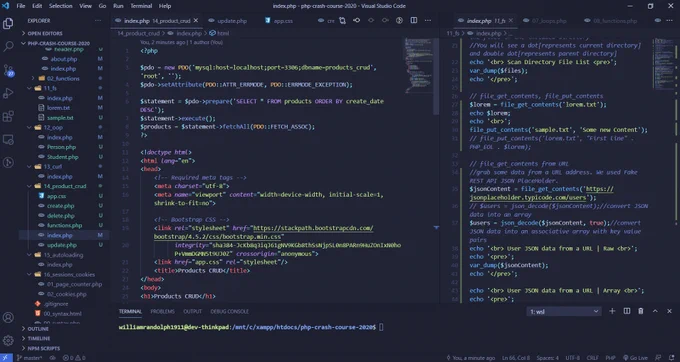Switch to the DEBUG CONSOLE panel tab
Screen dimensions: 680x362
tap(229, 311)
